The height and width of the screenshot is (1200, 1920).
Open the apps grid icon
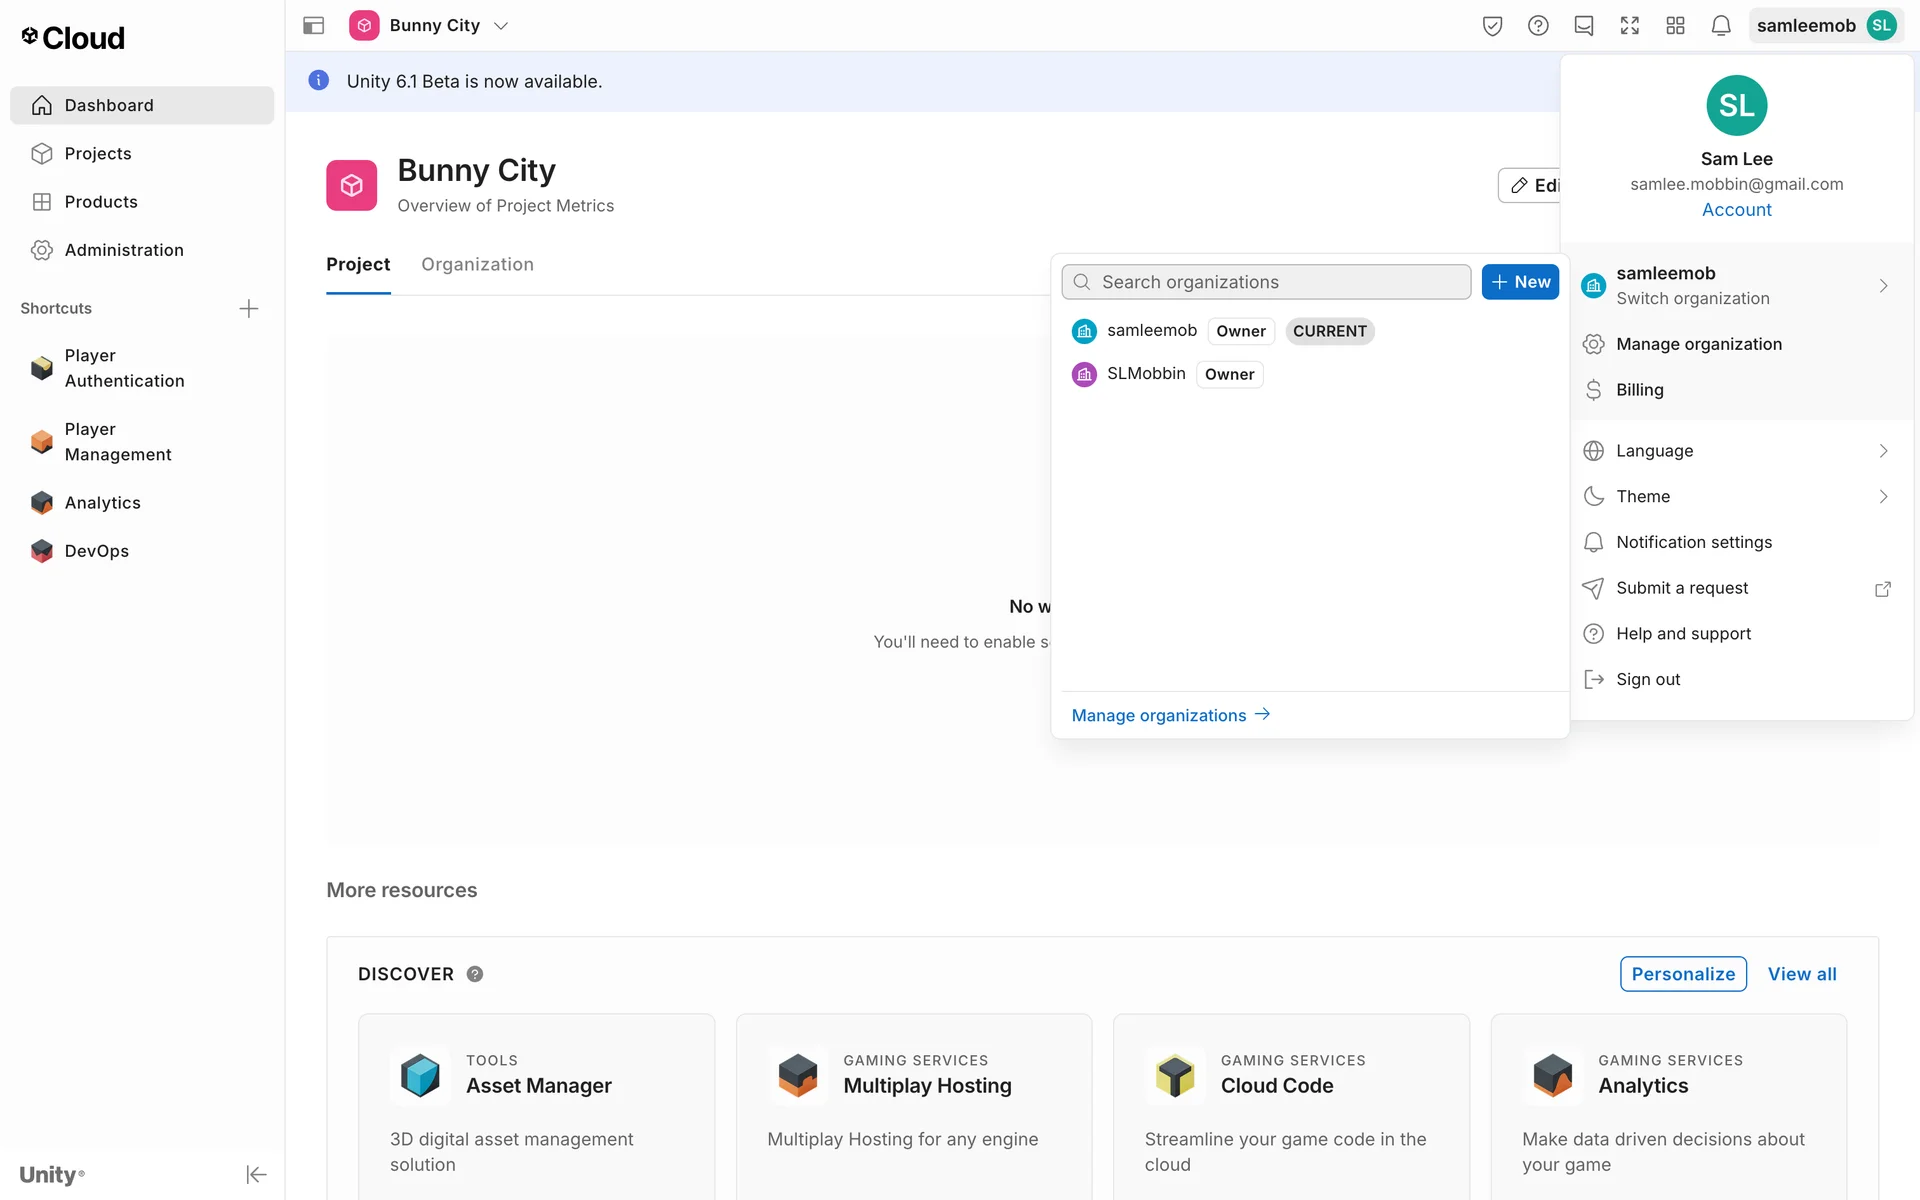click(x=1676, y=26)
